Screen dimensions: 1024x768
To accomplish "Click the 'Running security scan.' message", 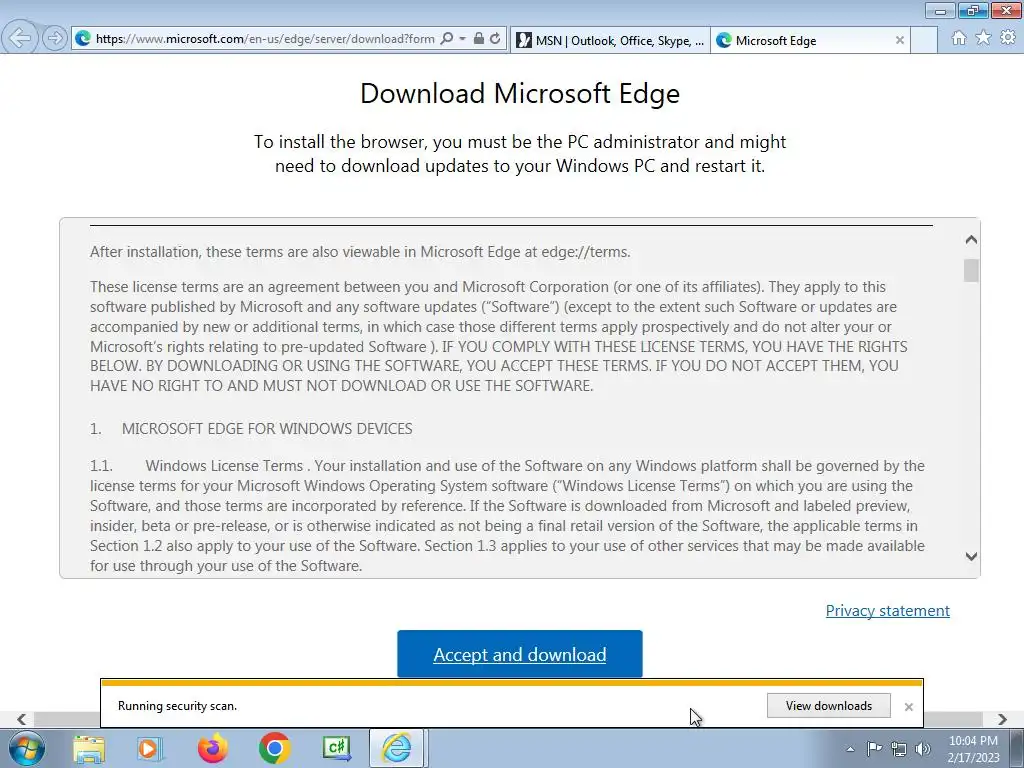I will 177,706.
